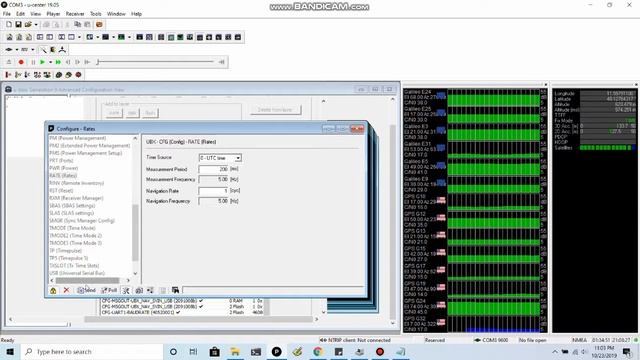Click the Longitude row in the data panel

pyautogui.click(x=595, y=93)
